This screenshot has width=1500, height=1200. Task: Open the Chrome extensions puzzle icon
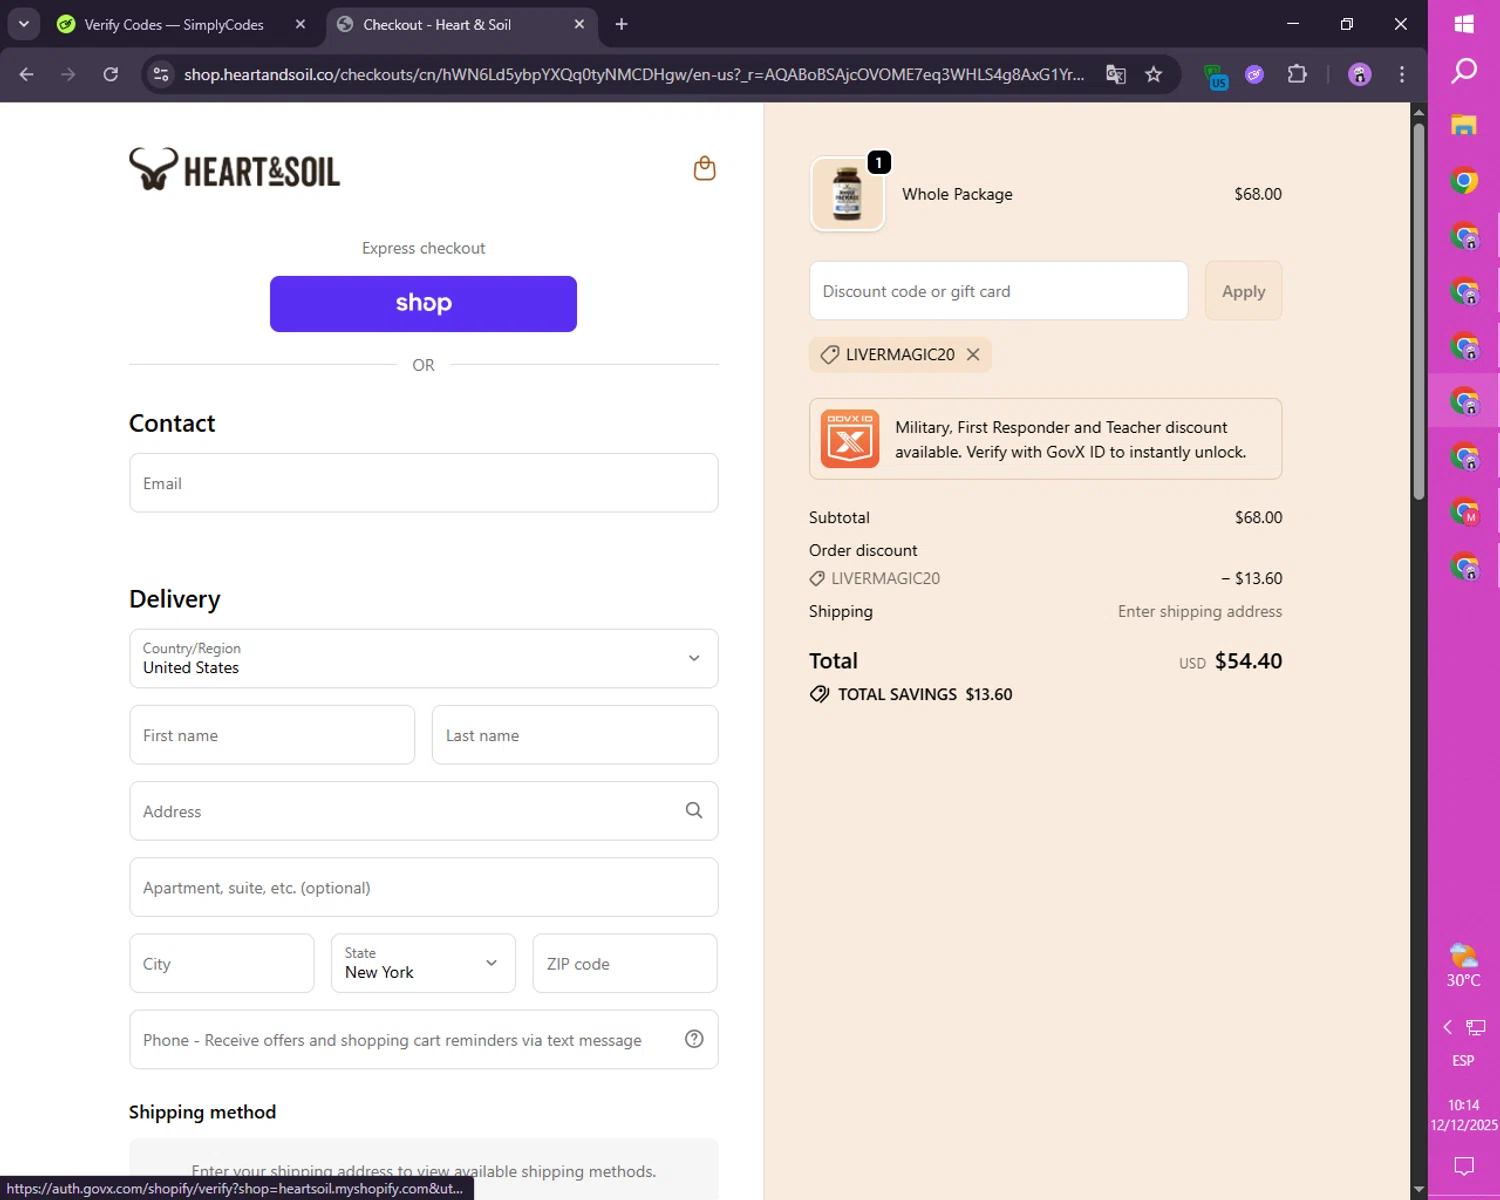pyautogui.click(x=1297, y=74)
